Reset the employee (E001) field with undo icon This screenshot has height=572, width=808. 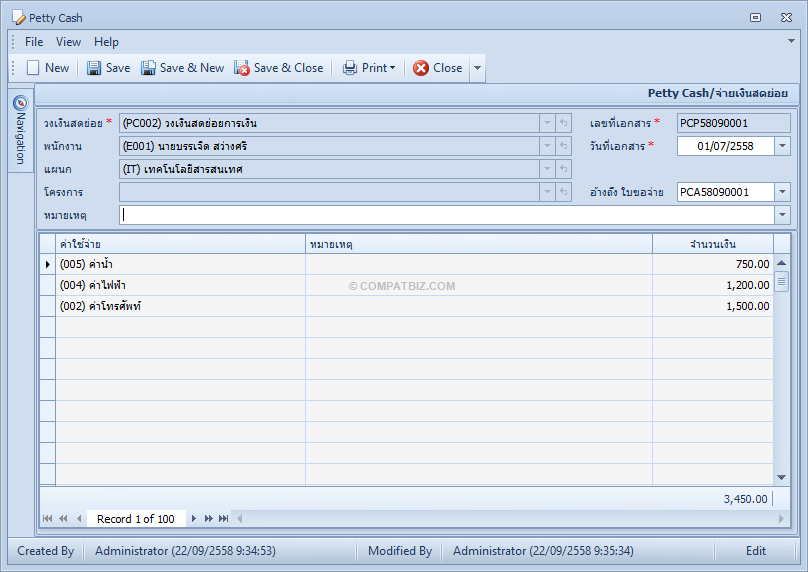tap(564, 146)
